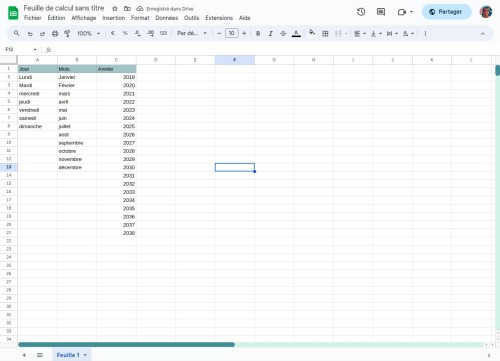Screen dimensions: 500x361
Task: Open borders options
Action: click(x=325, y=33)
